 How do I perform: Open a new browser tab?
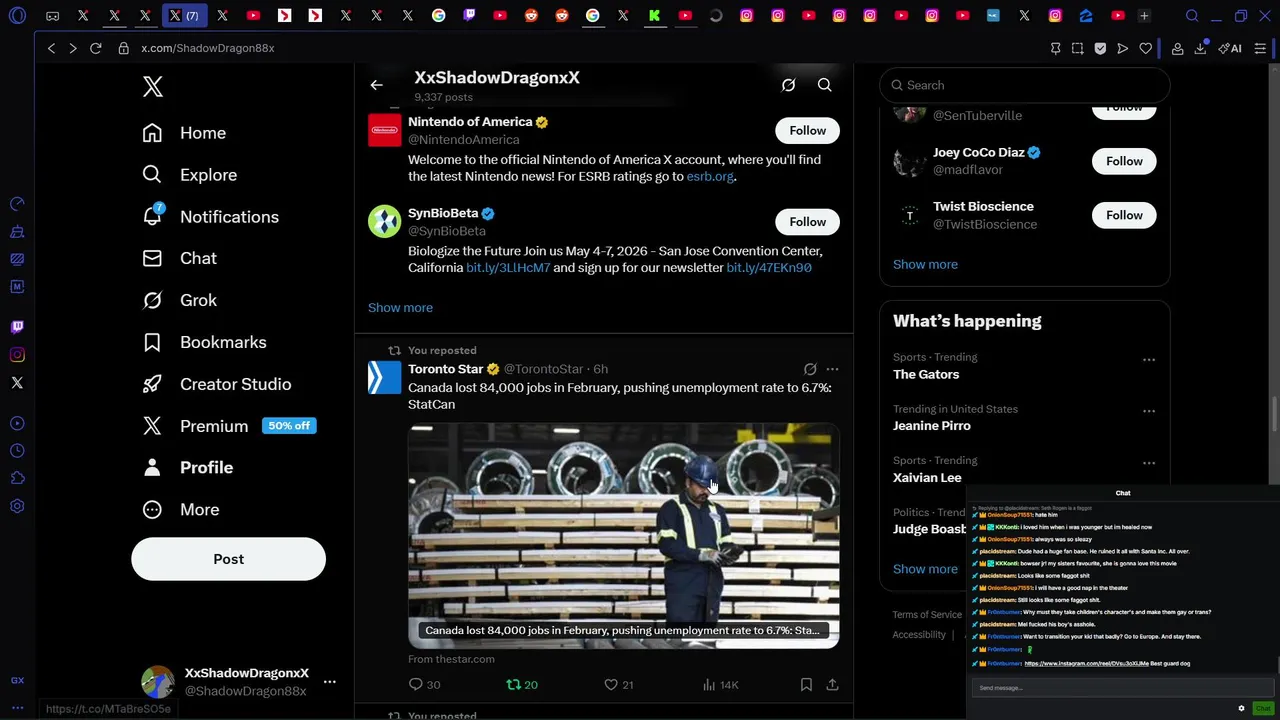pos(1144,16)
